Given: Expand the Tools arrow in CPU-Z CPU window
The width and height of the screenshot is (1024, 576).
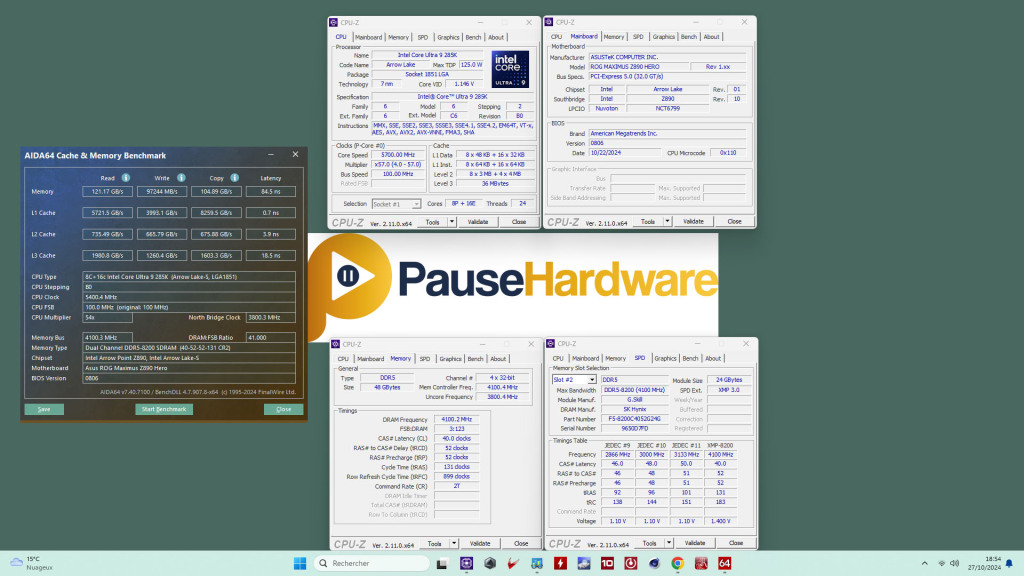Looking at the screenshot, I should coord(451,222).
